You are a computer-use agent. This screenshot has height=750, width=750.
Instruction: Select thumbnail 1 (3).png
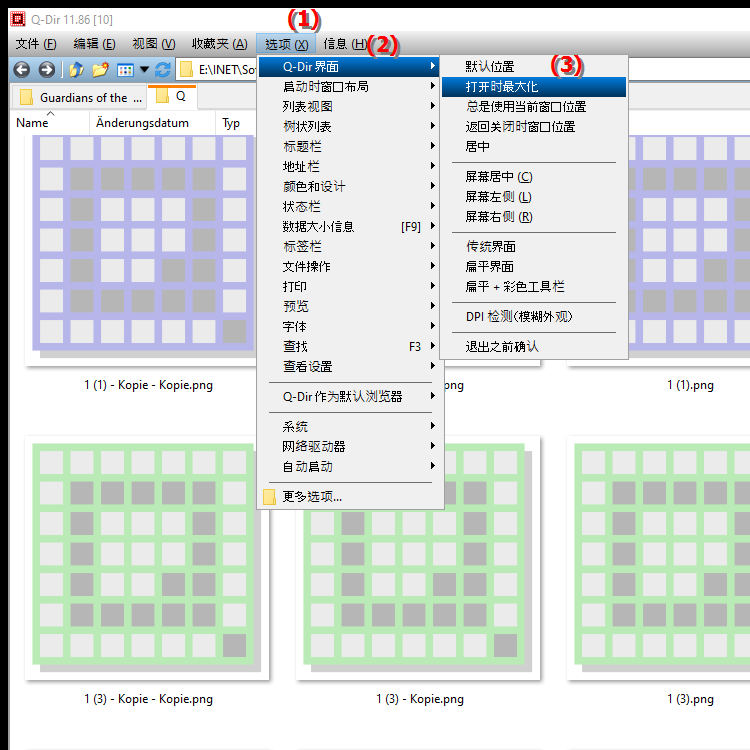[658, 558]
